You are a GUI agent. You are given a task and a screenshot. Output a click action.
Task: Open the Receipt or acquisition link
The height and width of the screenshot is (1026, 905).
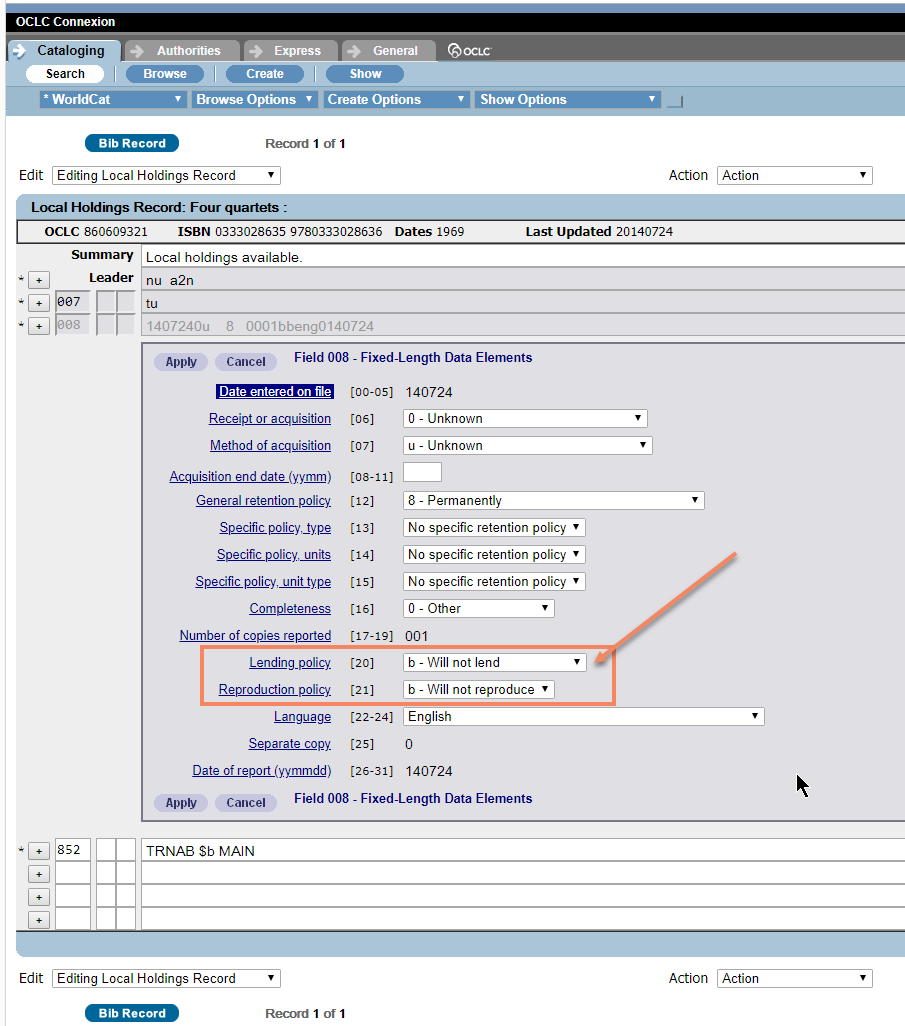point(270,419)
